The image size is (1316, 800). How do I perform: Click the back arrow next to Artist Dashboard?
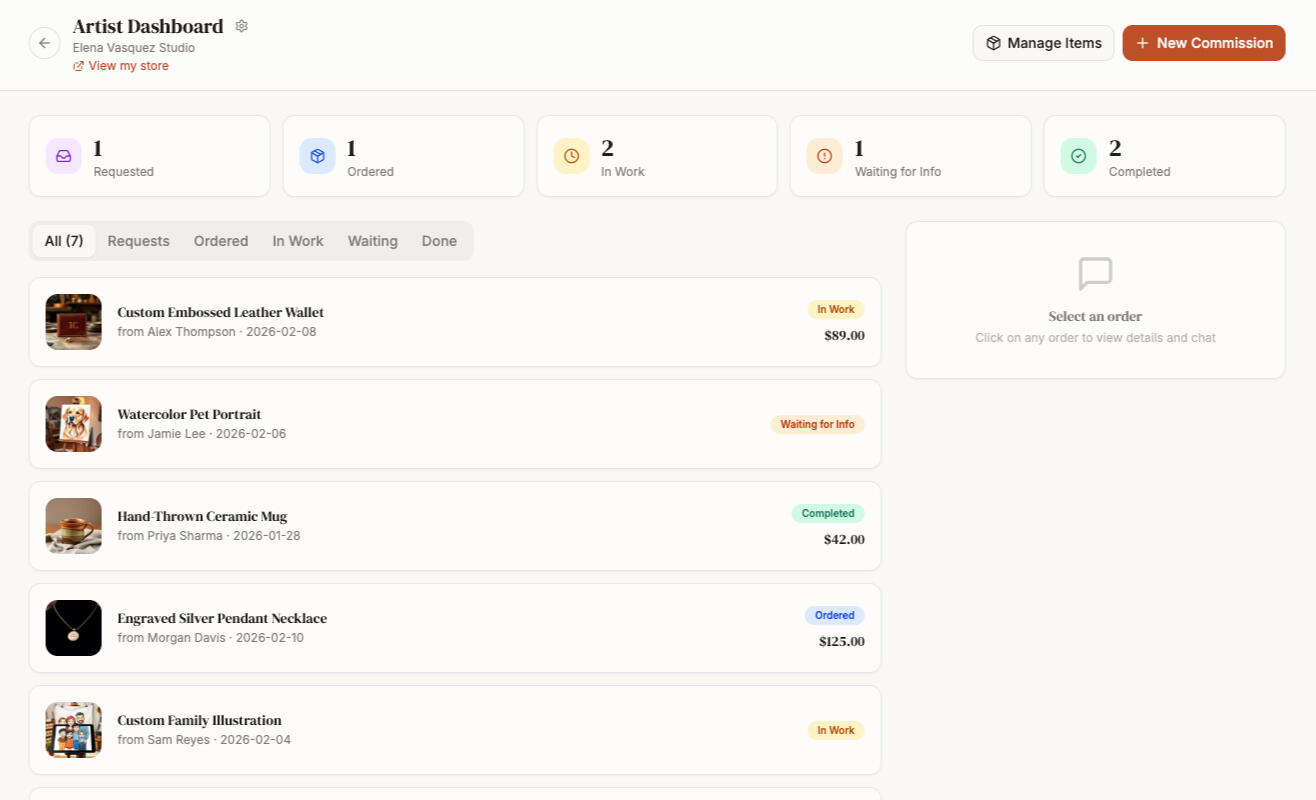pos(44,43)
